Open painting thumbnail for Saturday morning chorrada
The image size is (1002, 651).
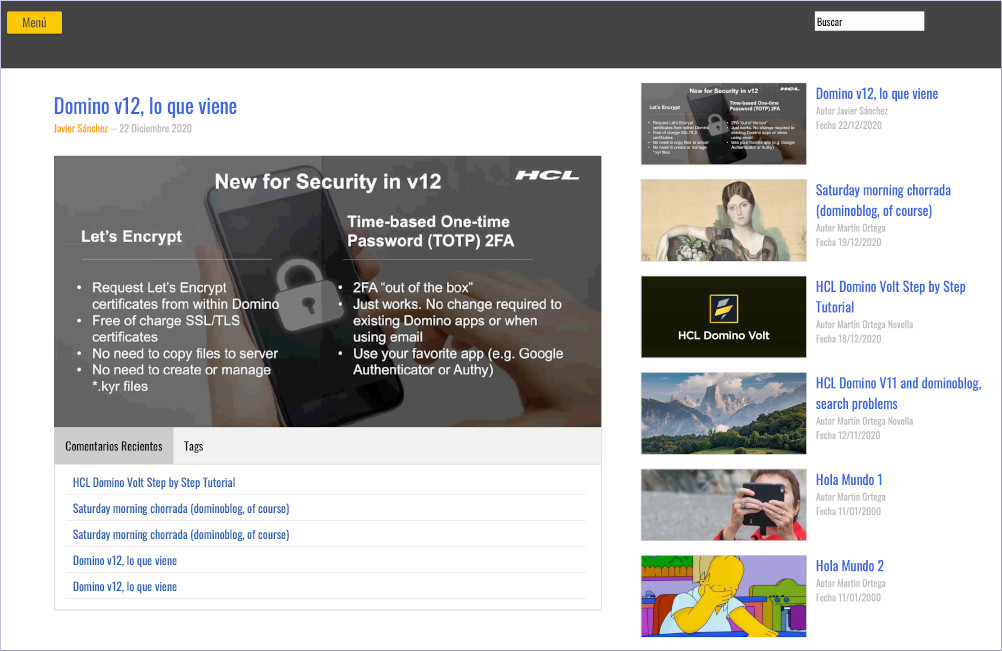pyautogui.click(x=723, y=220)
